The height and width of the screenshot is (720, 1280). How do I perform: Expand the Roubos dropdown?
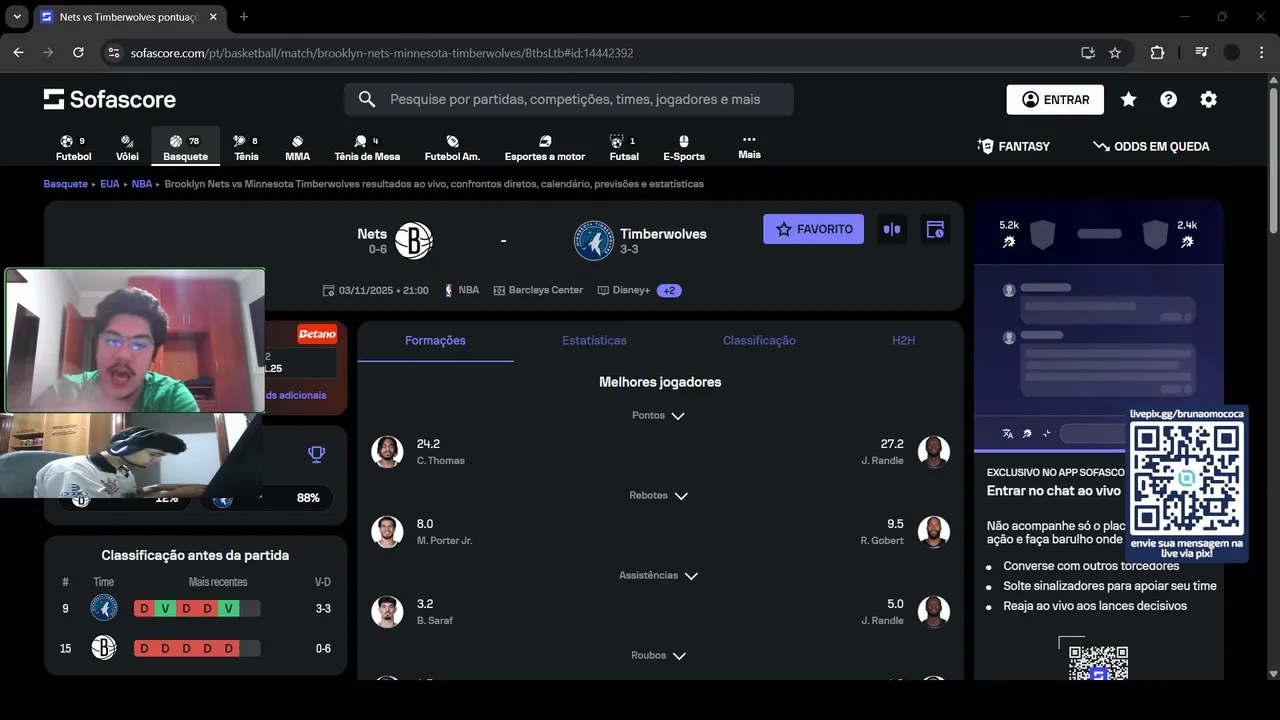pyautogui.click(x=659, y=655)
